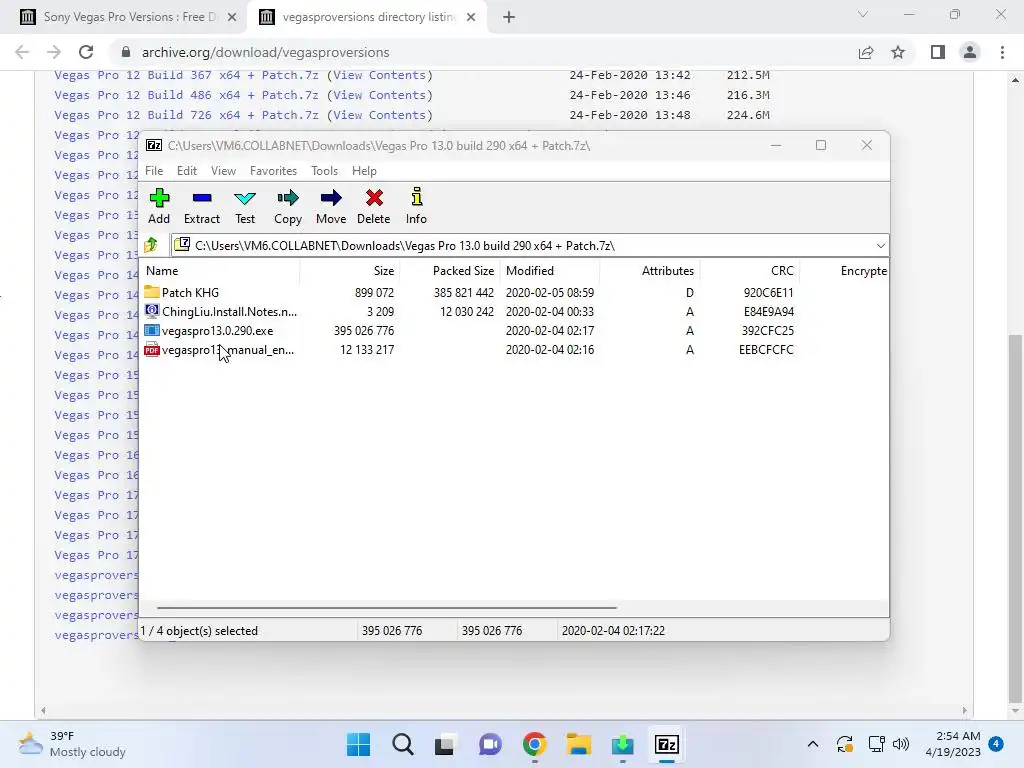Switch to Sony Vegas Pro Versions tab
1024x768 pixels.
pyautogui.click(x=129, y=17)
